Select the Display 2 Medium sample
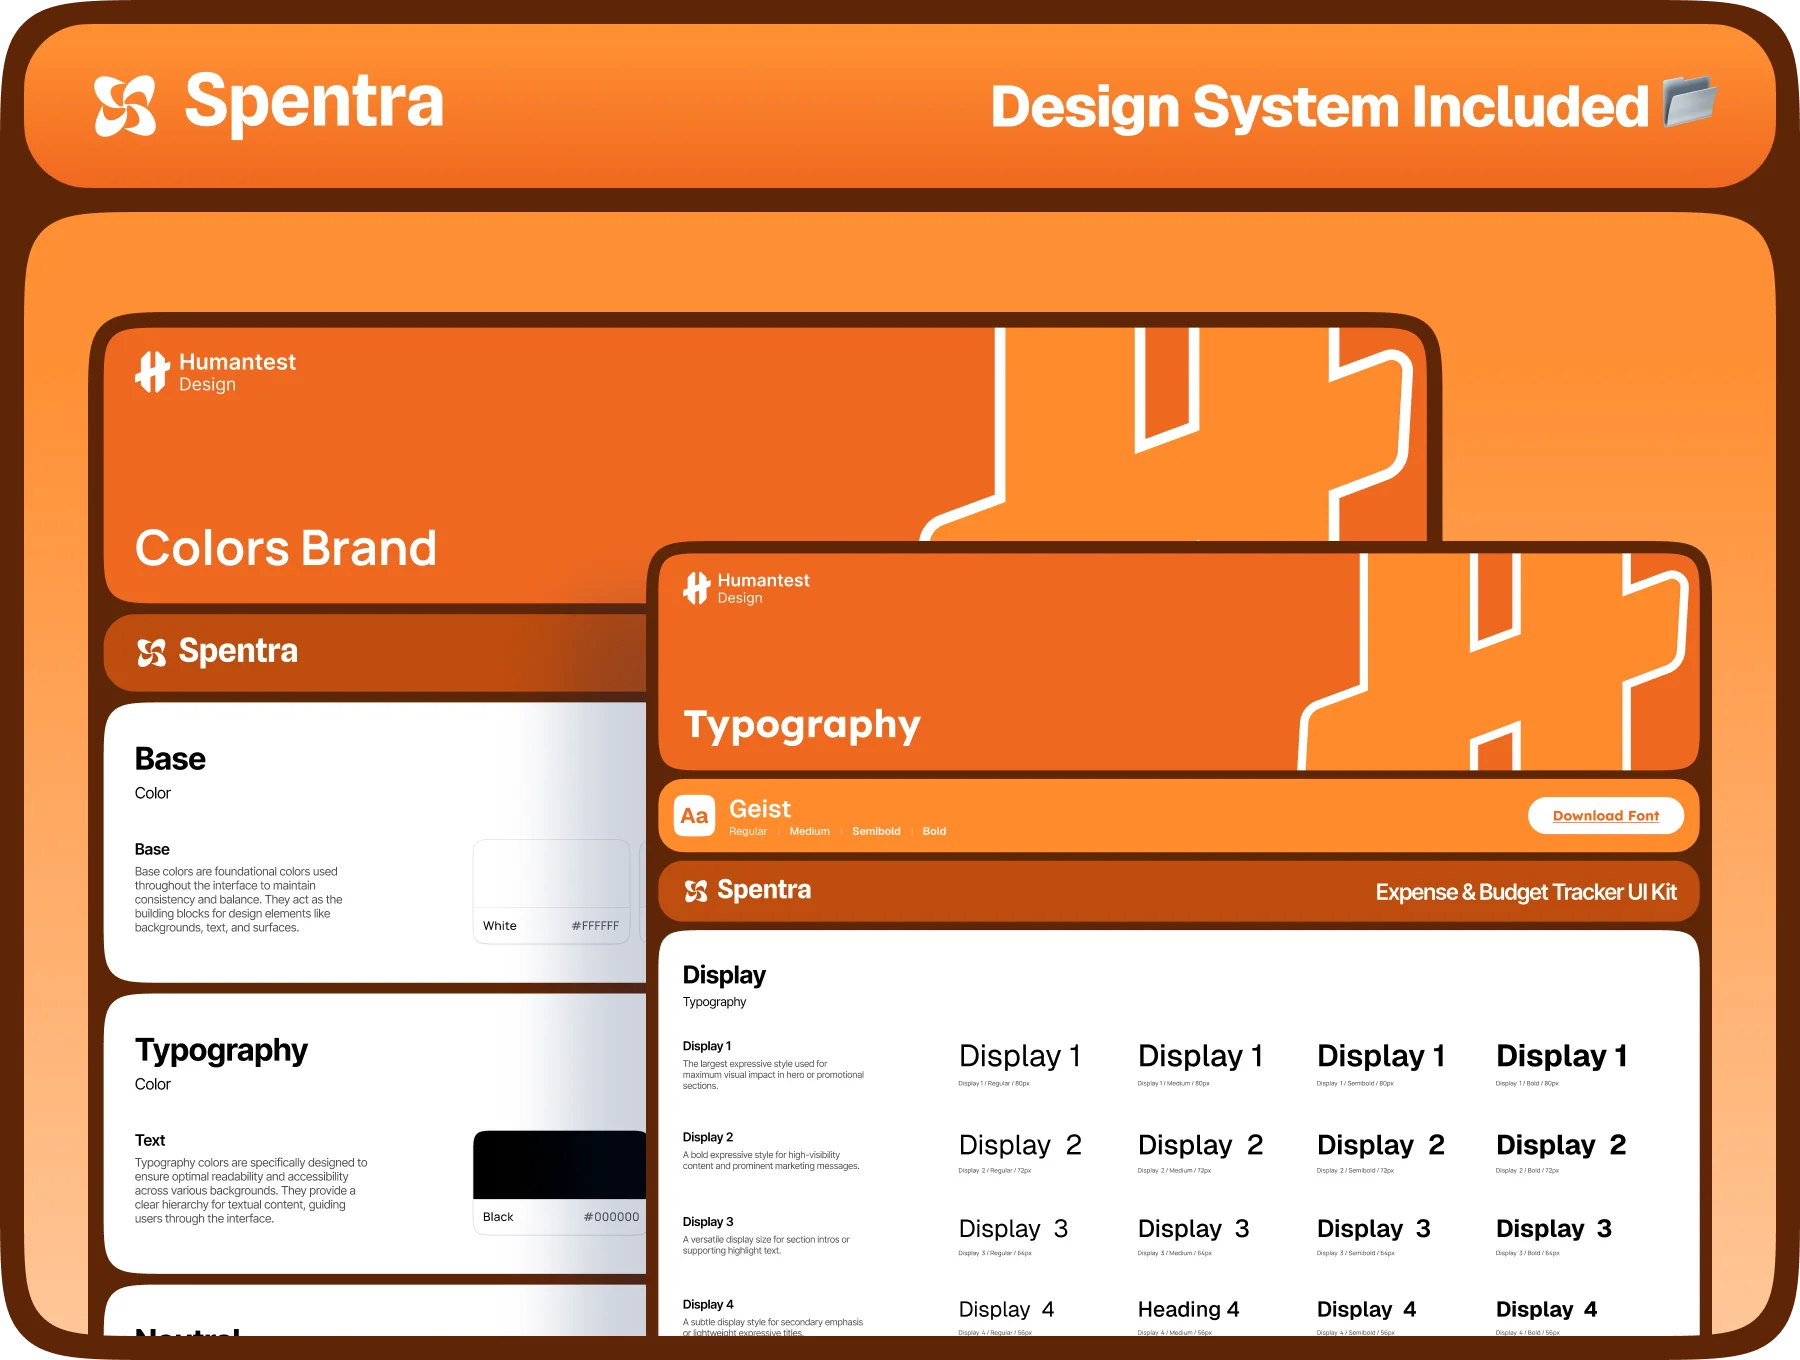 1201,1145
